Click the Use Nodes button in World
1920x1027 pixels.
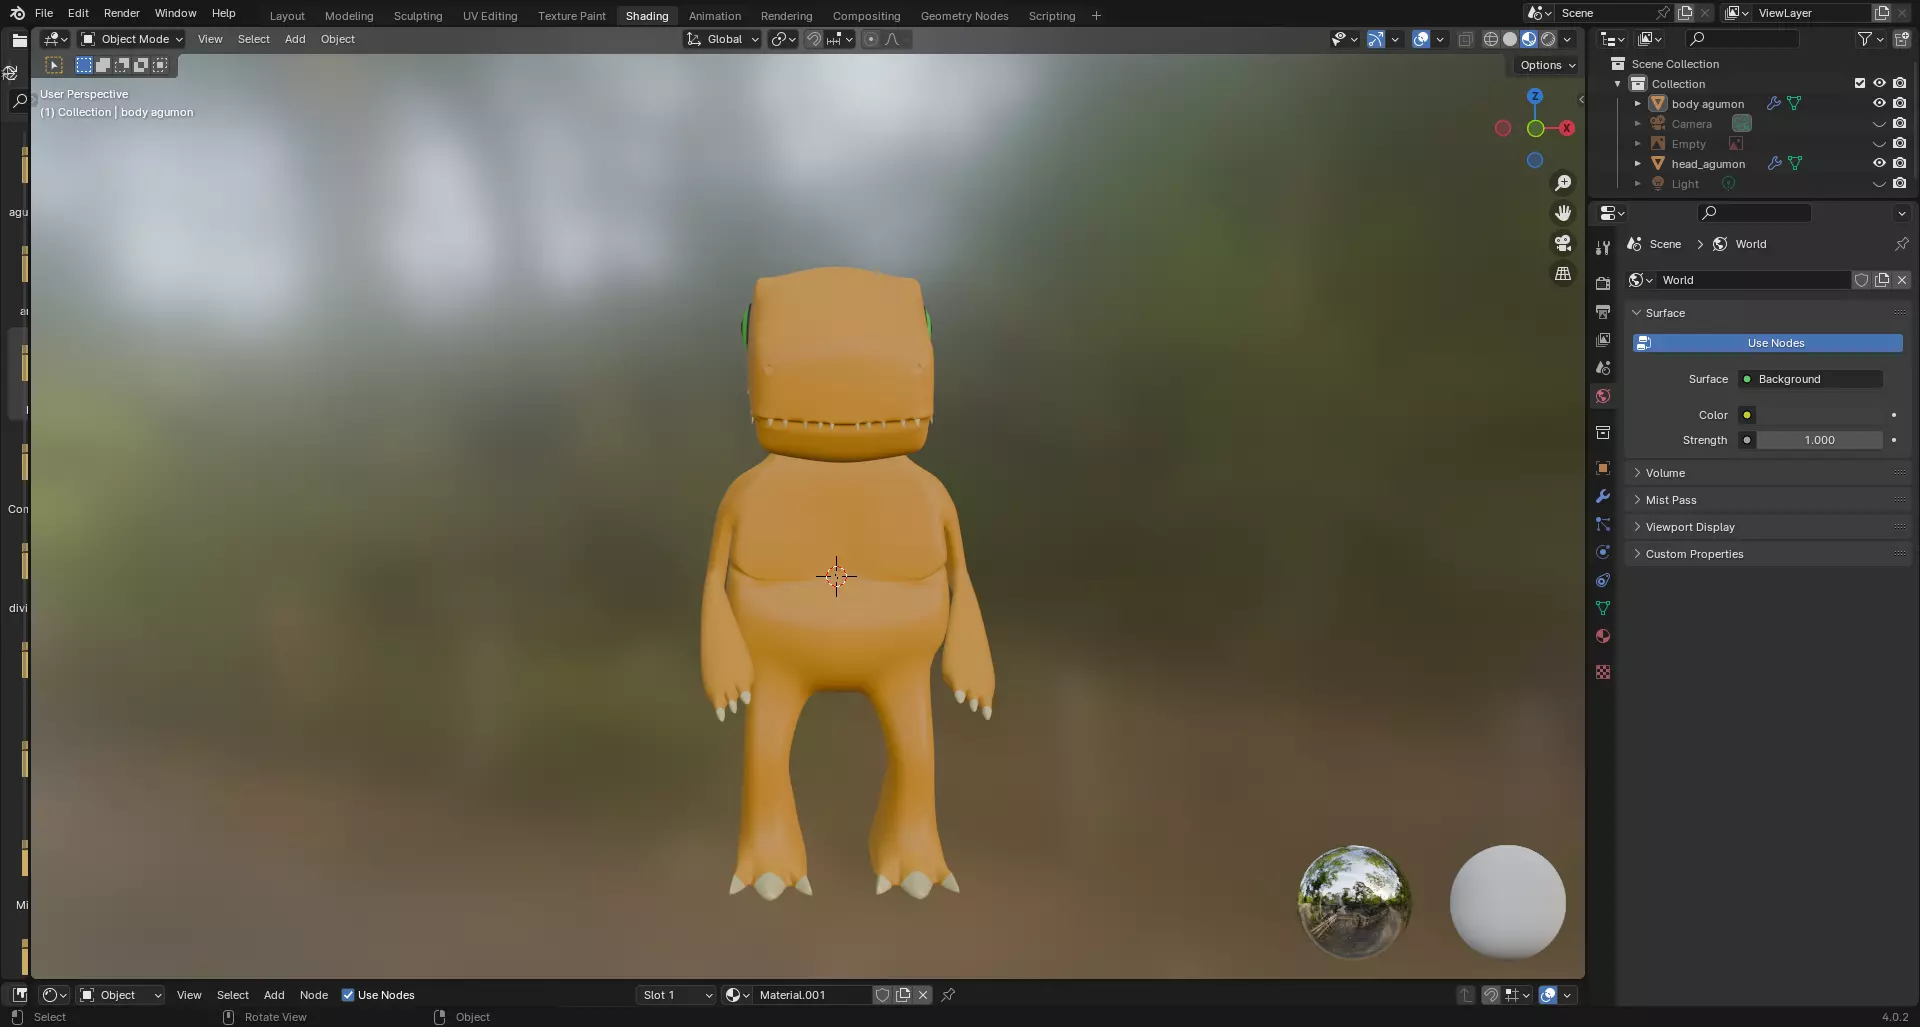coord(1767,343)
